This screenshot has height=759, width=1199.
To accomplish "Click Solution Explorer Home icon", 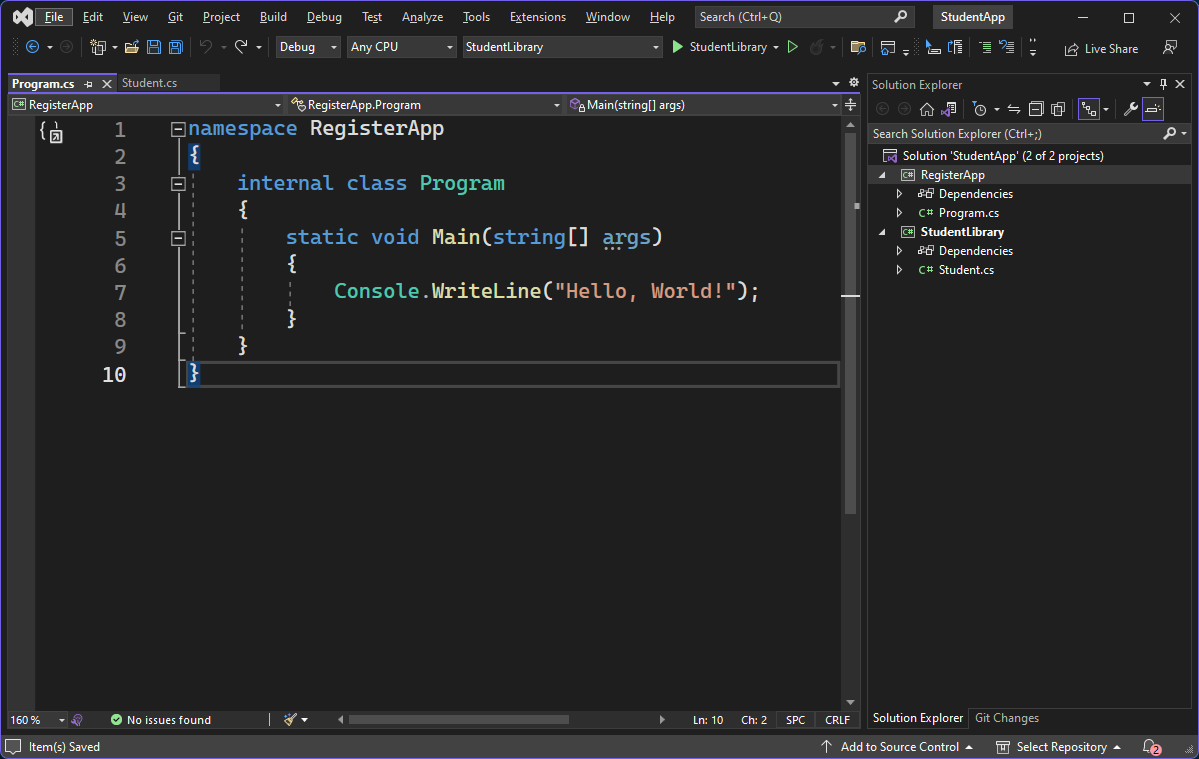I will [x=927, y=109].
